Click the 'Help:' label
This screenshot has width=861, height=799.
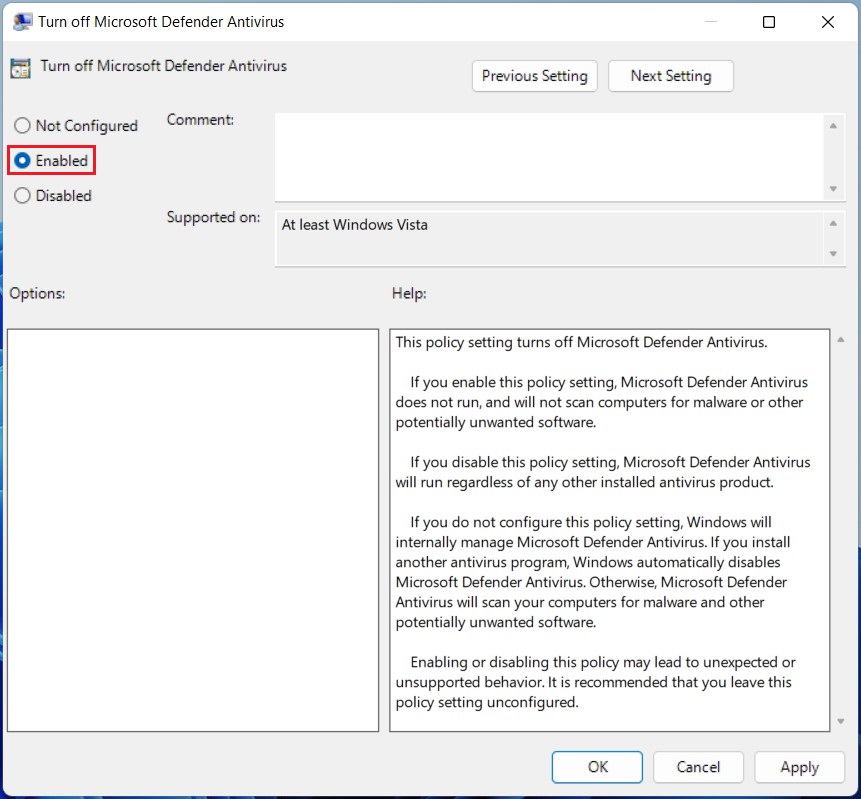tap(409, 293)
